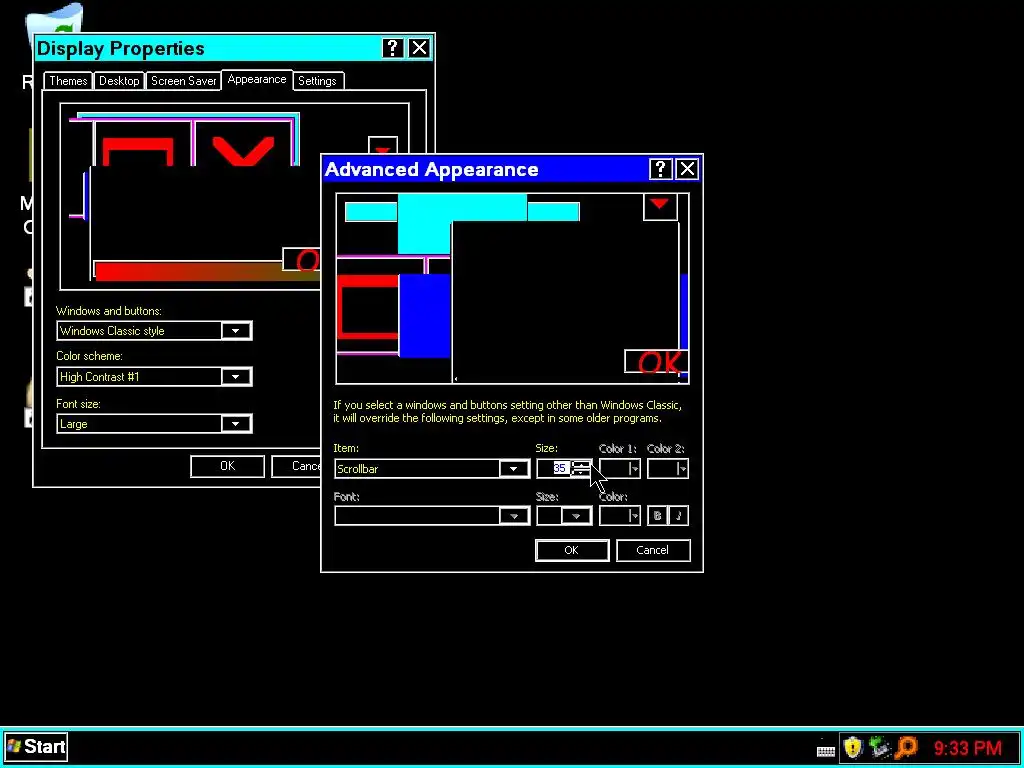The image size is (1024, 768).
Task: Toggle the Bold B font button
Action: (x=658, y=516)
